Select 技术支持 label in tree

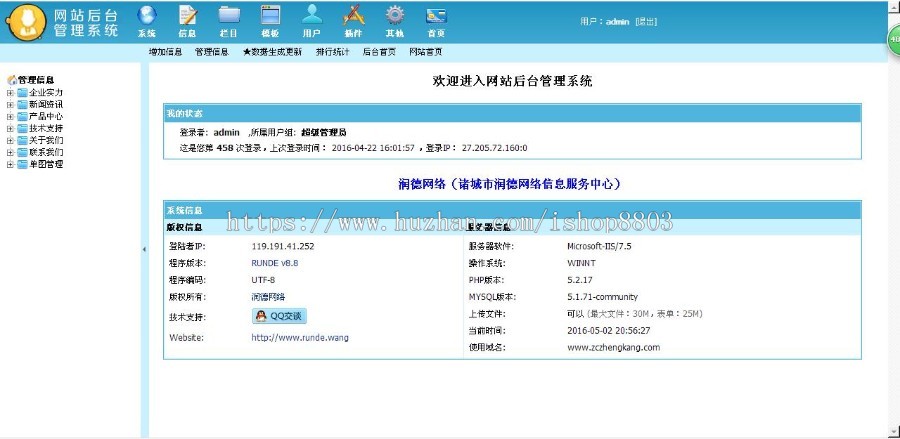(46, 129)
